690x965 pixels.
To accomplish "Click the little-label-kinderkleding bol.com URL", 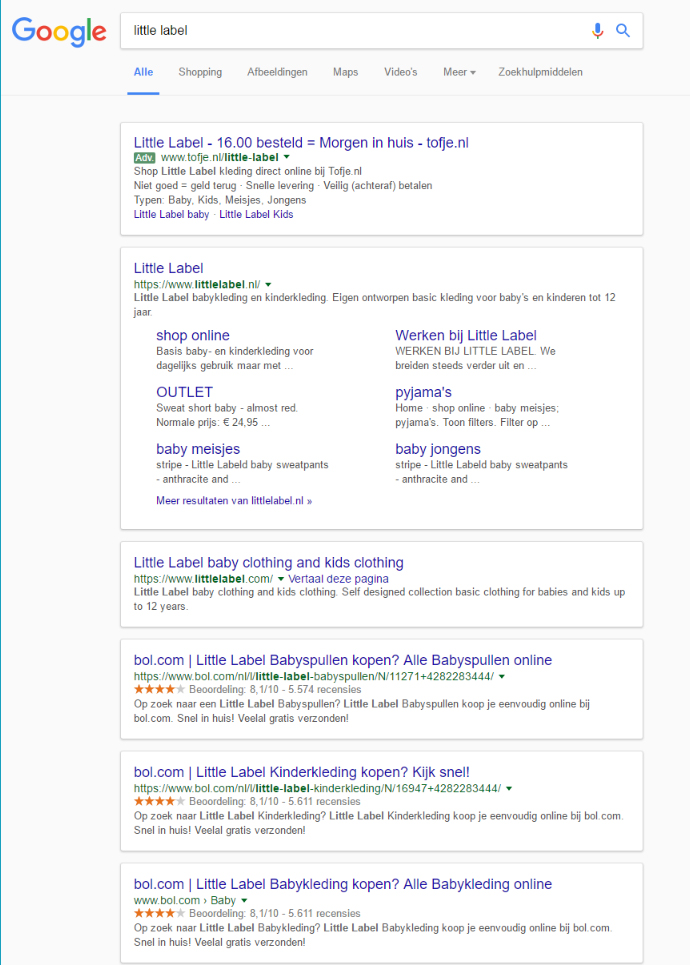I will click(x=318, y=788).
